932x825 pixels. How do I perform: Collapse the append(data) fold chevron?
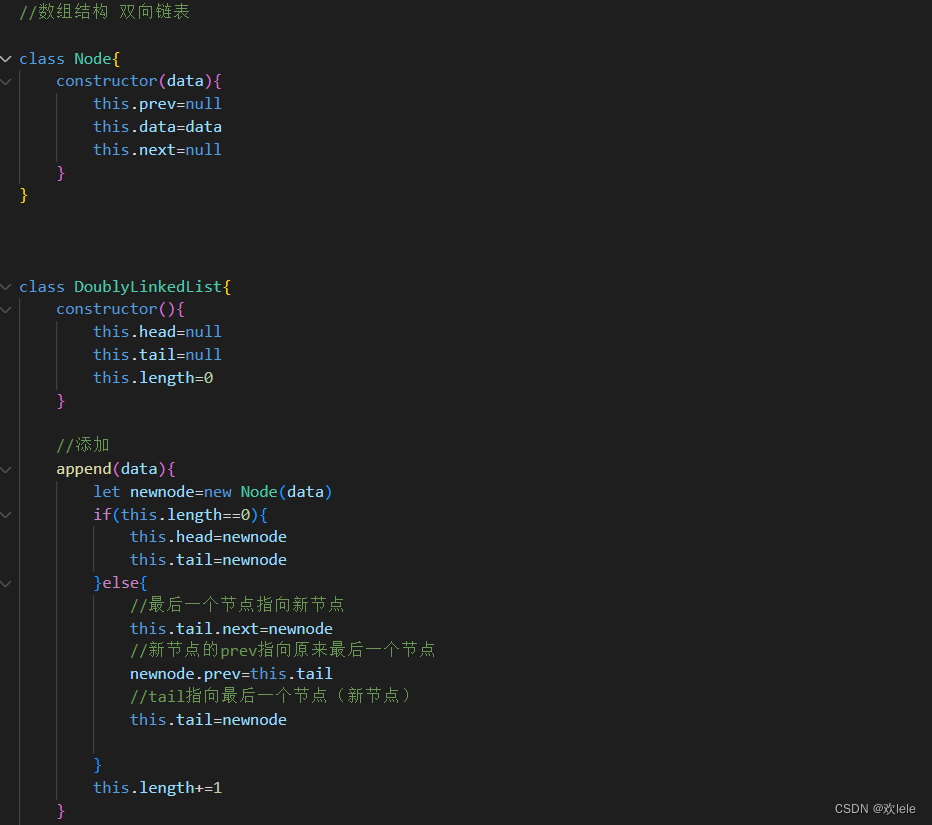[6, 470]
